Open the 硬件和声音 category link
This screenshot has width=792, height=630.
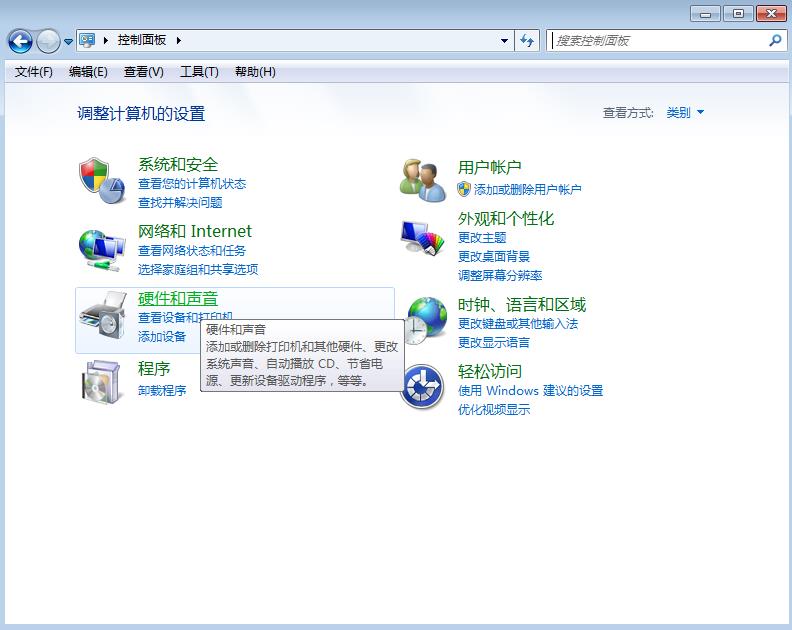178,299
